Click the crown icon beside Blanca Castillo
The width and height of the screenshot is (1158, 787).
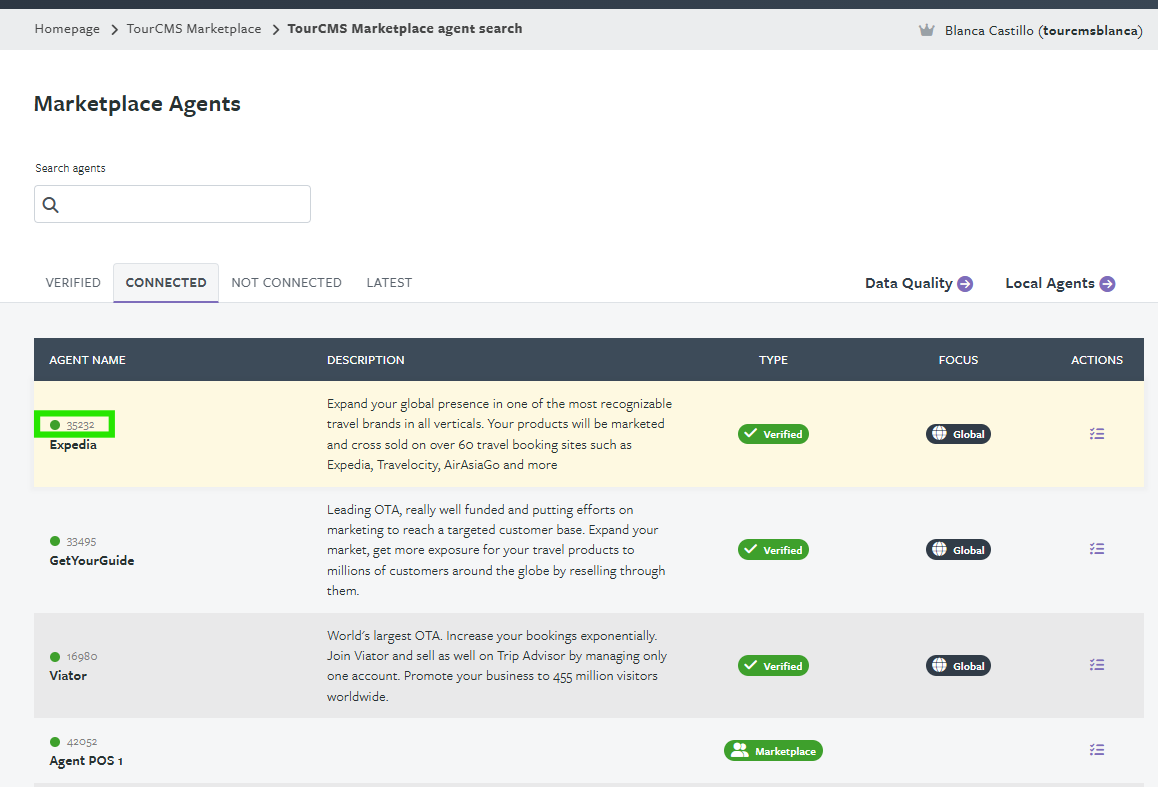[x=926, y=30]
